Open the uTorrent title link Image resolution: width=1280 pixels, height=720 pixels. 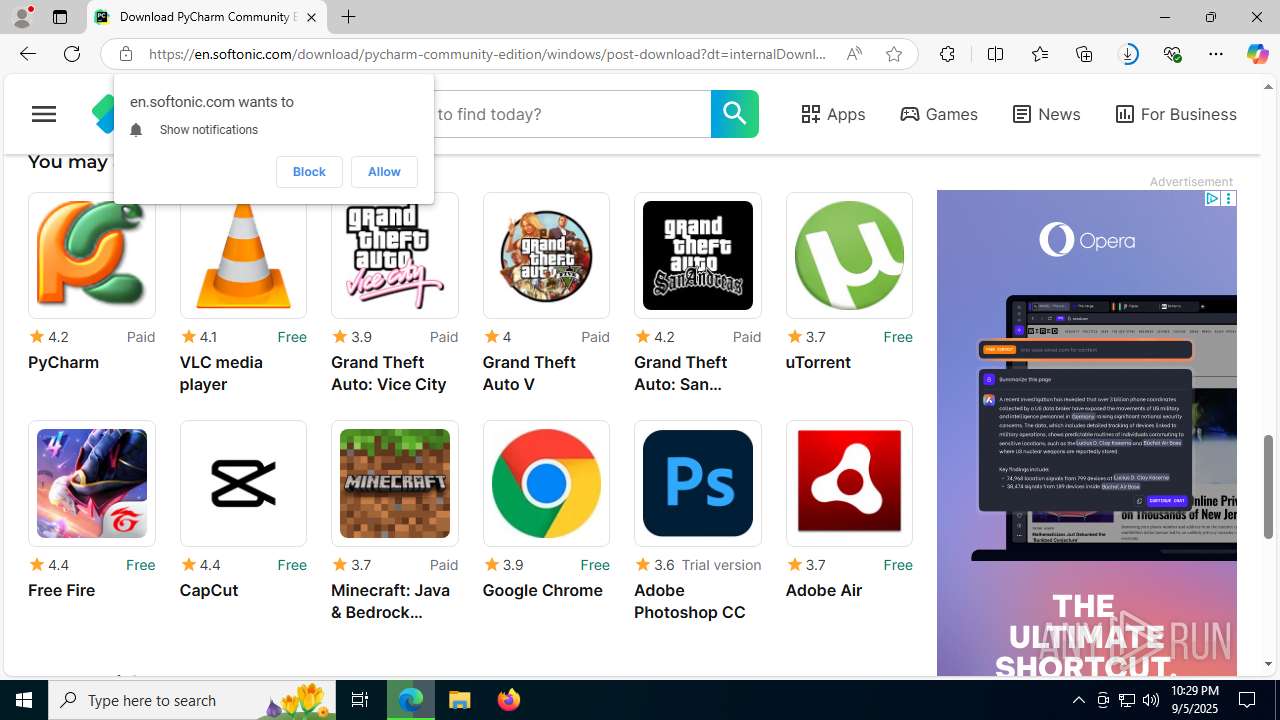(818, 362)
